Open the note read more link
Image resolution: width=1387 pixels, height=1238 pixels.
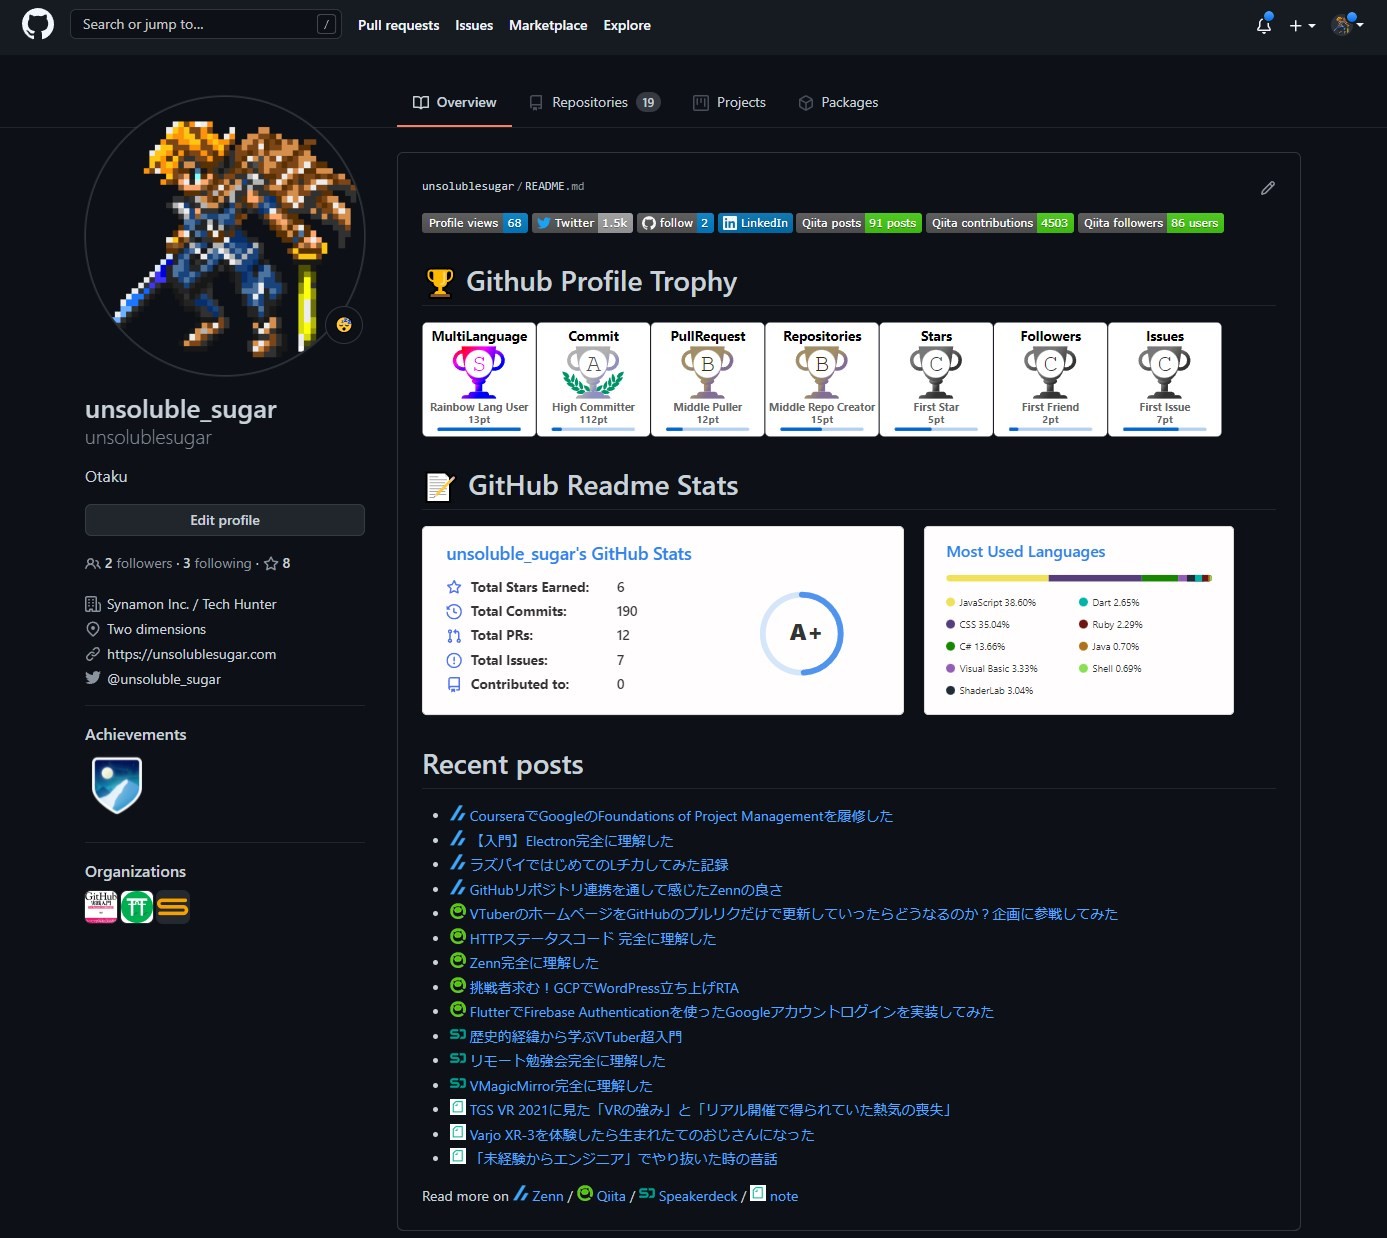point(784,1196)
